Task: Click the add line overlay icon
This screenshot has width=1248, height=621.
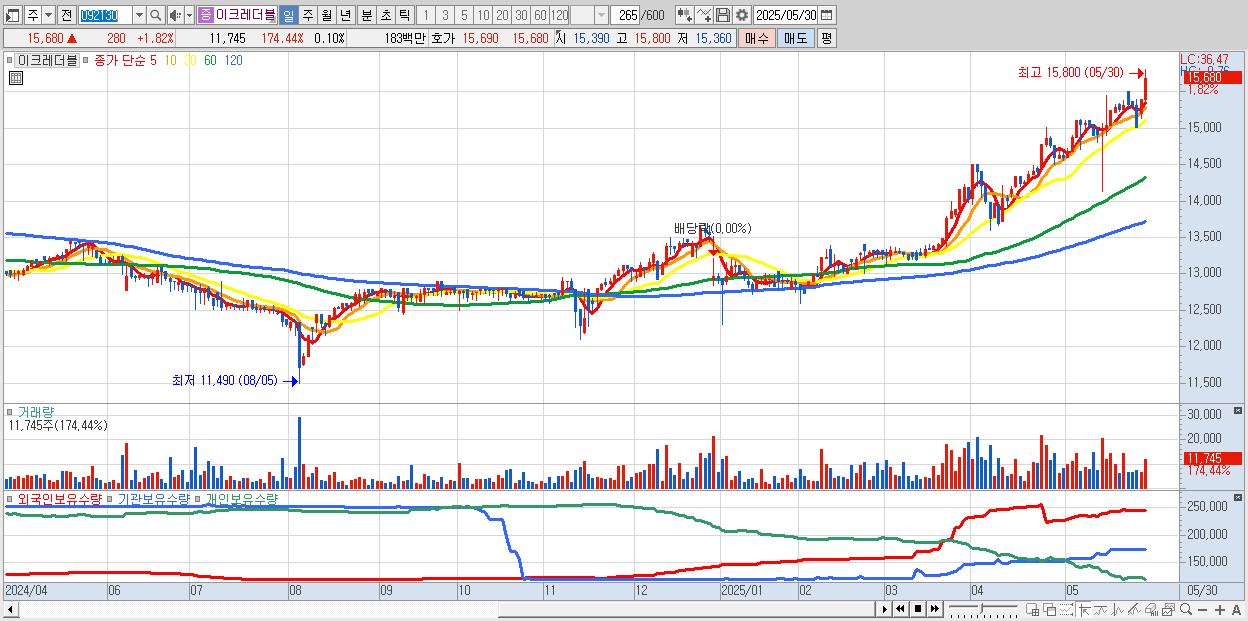Action: pyautogui.click(x=704, y=15)
